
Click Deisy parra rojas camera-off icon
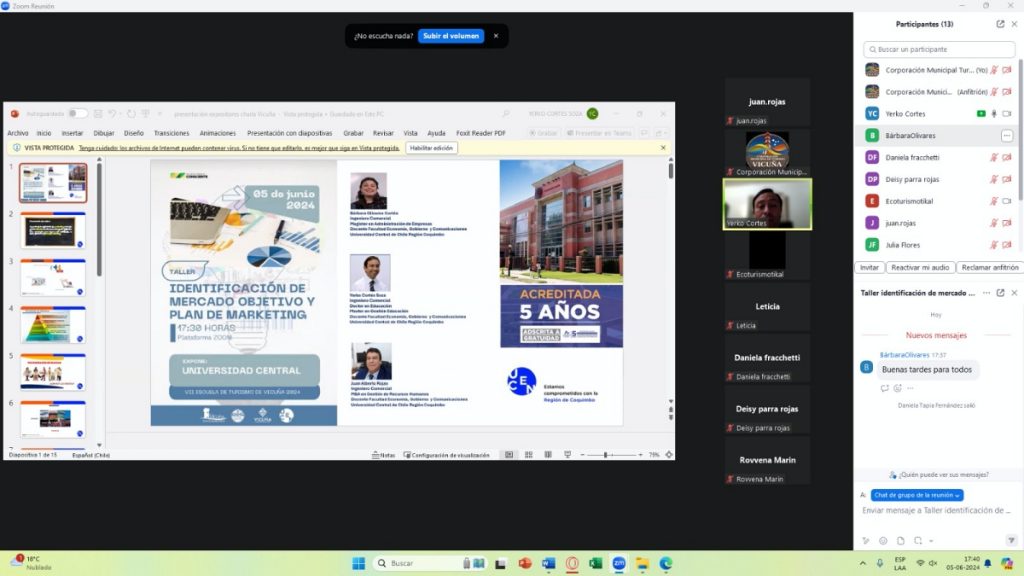coord(1007,180)
